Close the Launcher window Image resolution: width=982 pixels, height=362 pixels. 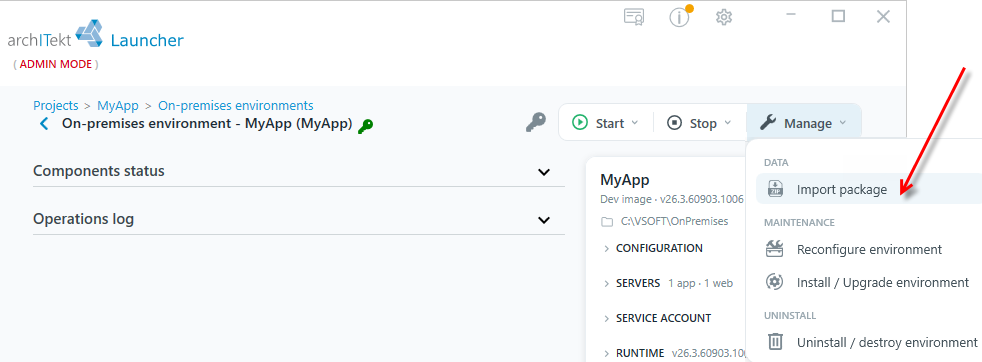click(x=883, y=16)
